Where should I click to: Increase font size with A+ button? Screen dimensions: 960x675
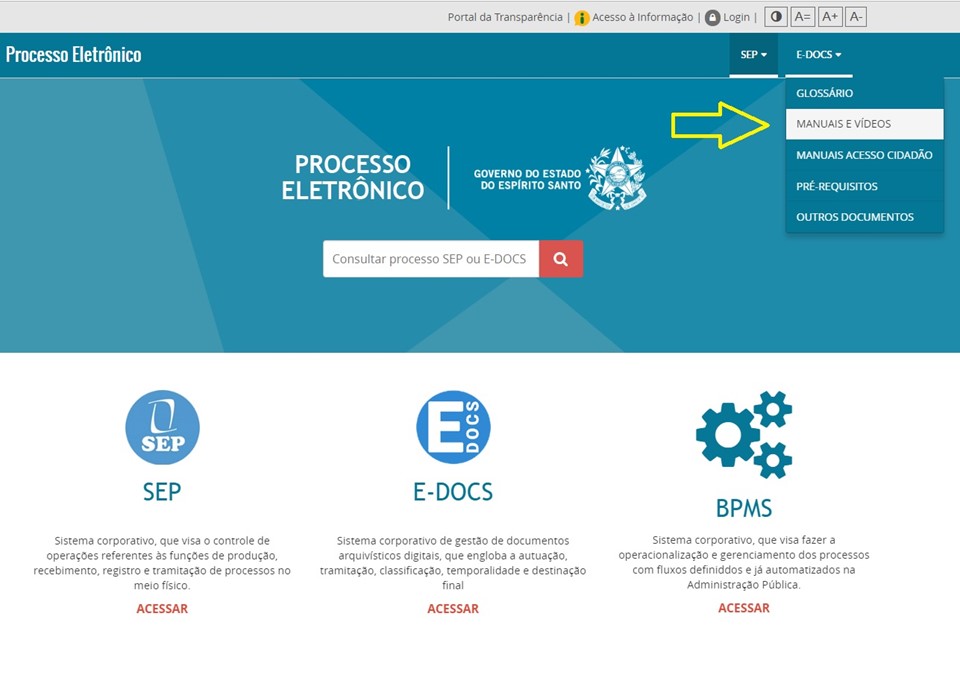click(830, 17)
